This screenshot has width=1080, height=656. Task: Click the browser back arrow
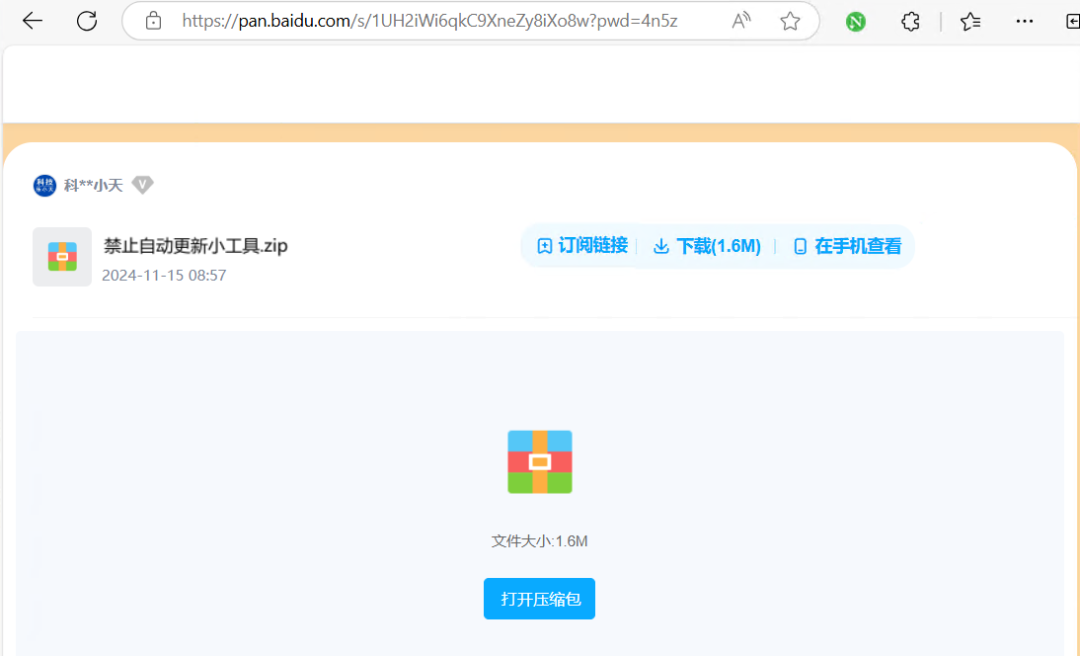[32, 21]
